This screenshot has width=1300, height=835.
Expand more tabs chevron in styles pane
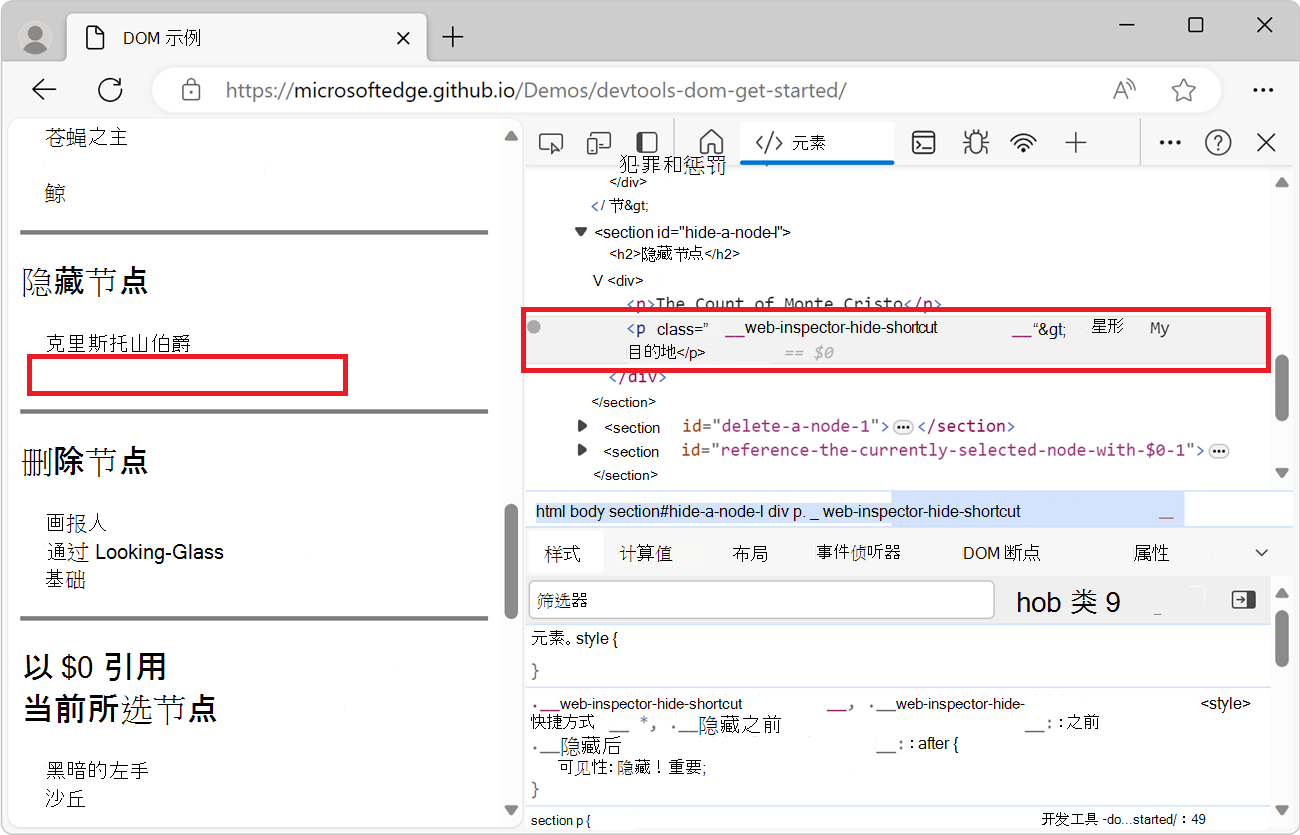[x=1262, y=553]
